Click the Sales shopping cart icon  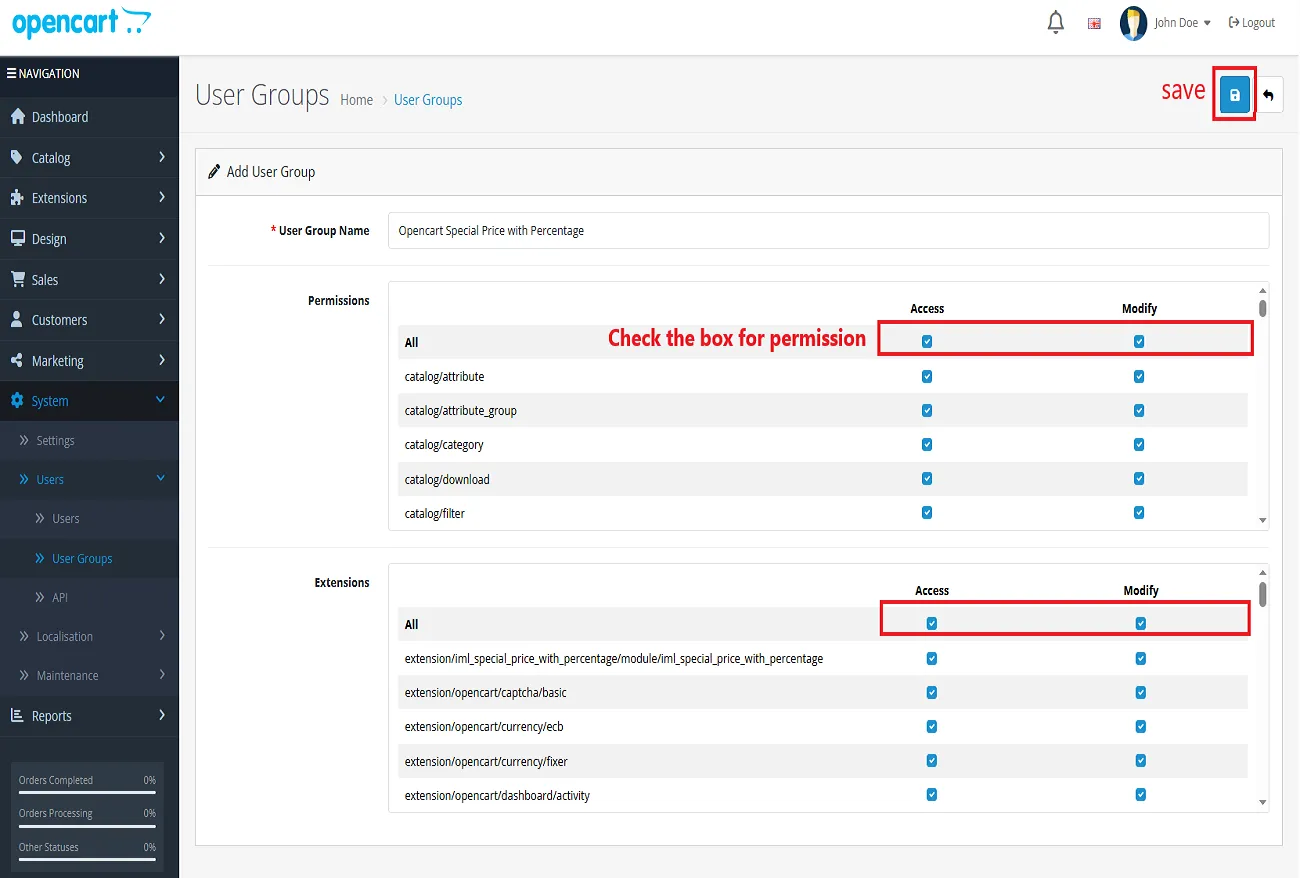tap(17, 280)
